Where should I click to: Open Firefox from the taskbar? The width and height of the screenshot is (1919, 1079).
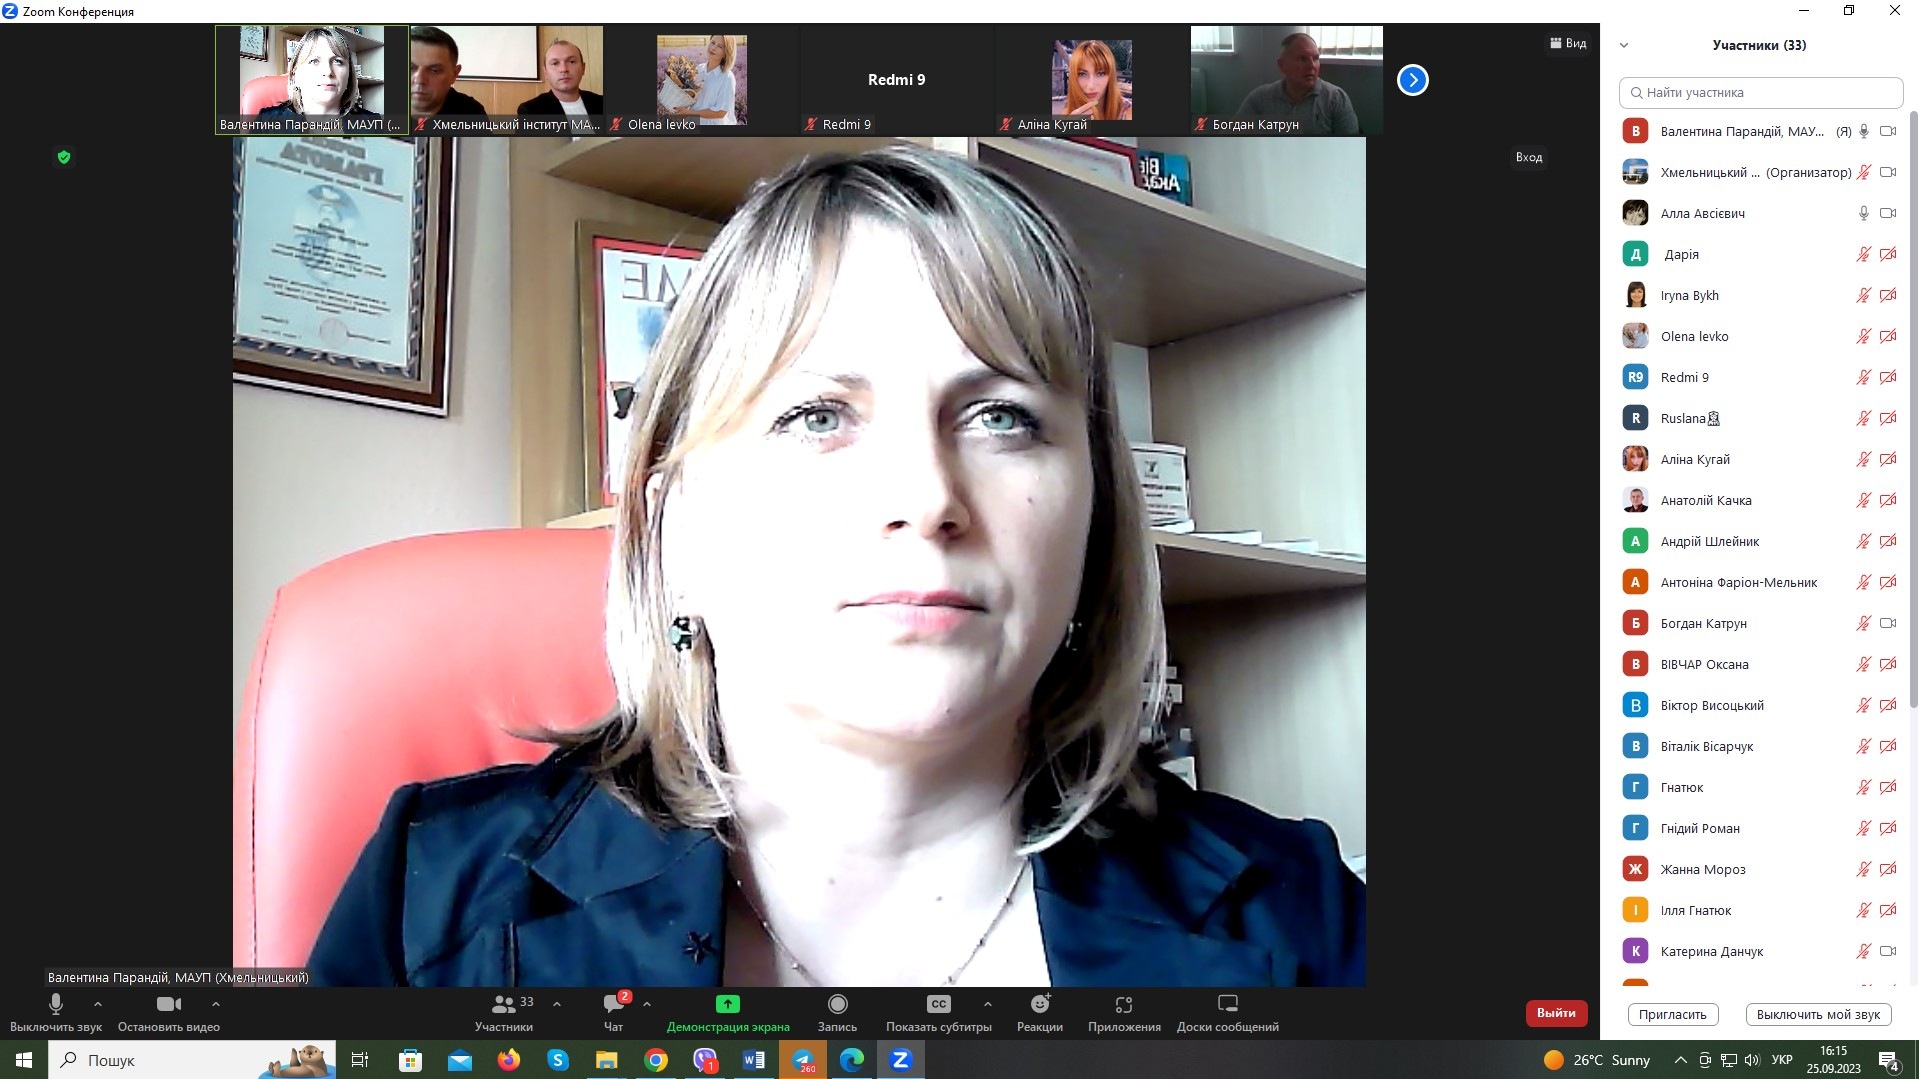[x=509, y=1060]
